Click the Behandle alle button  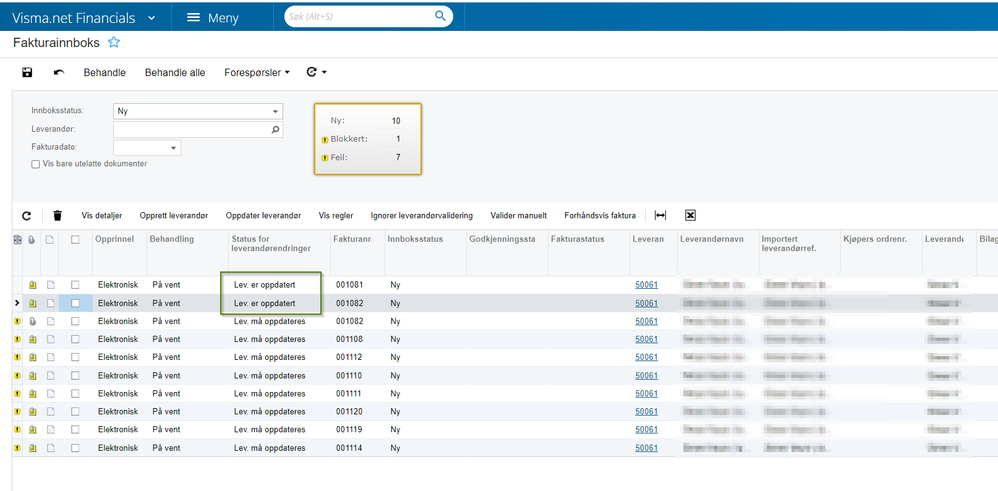click(175, 73)
